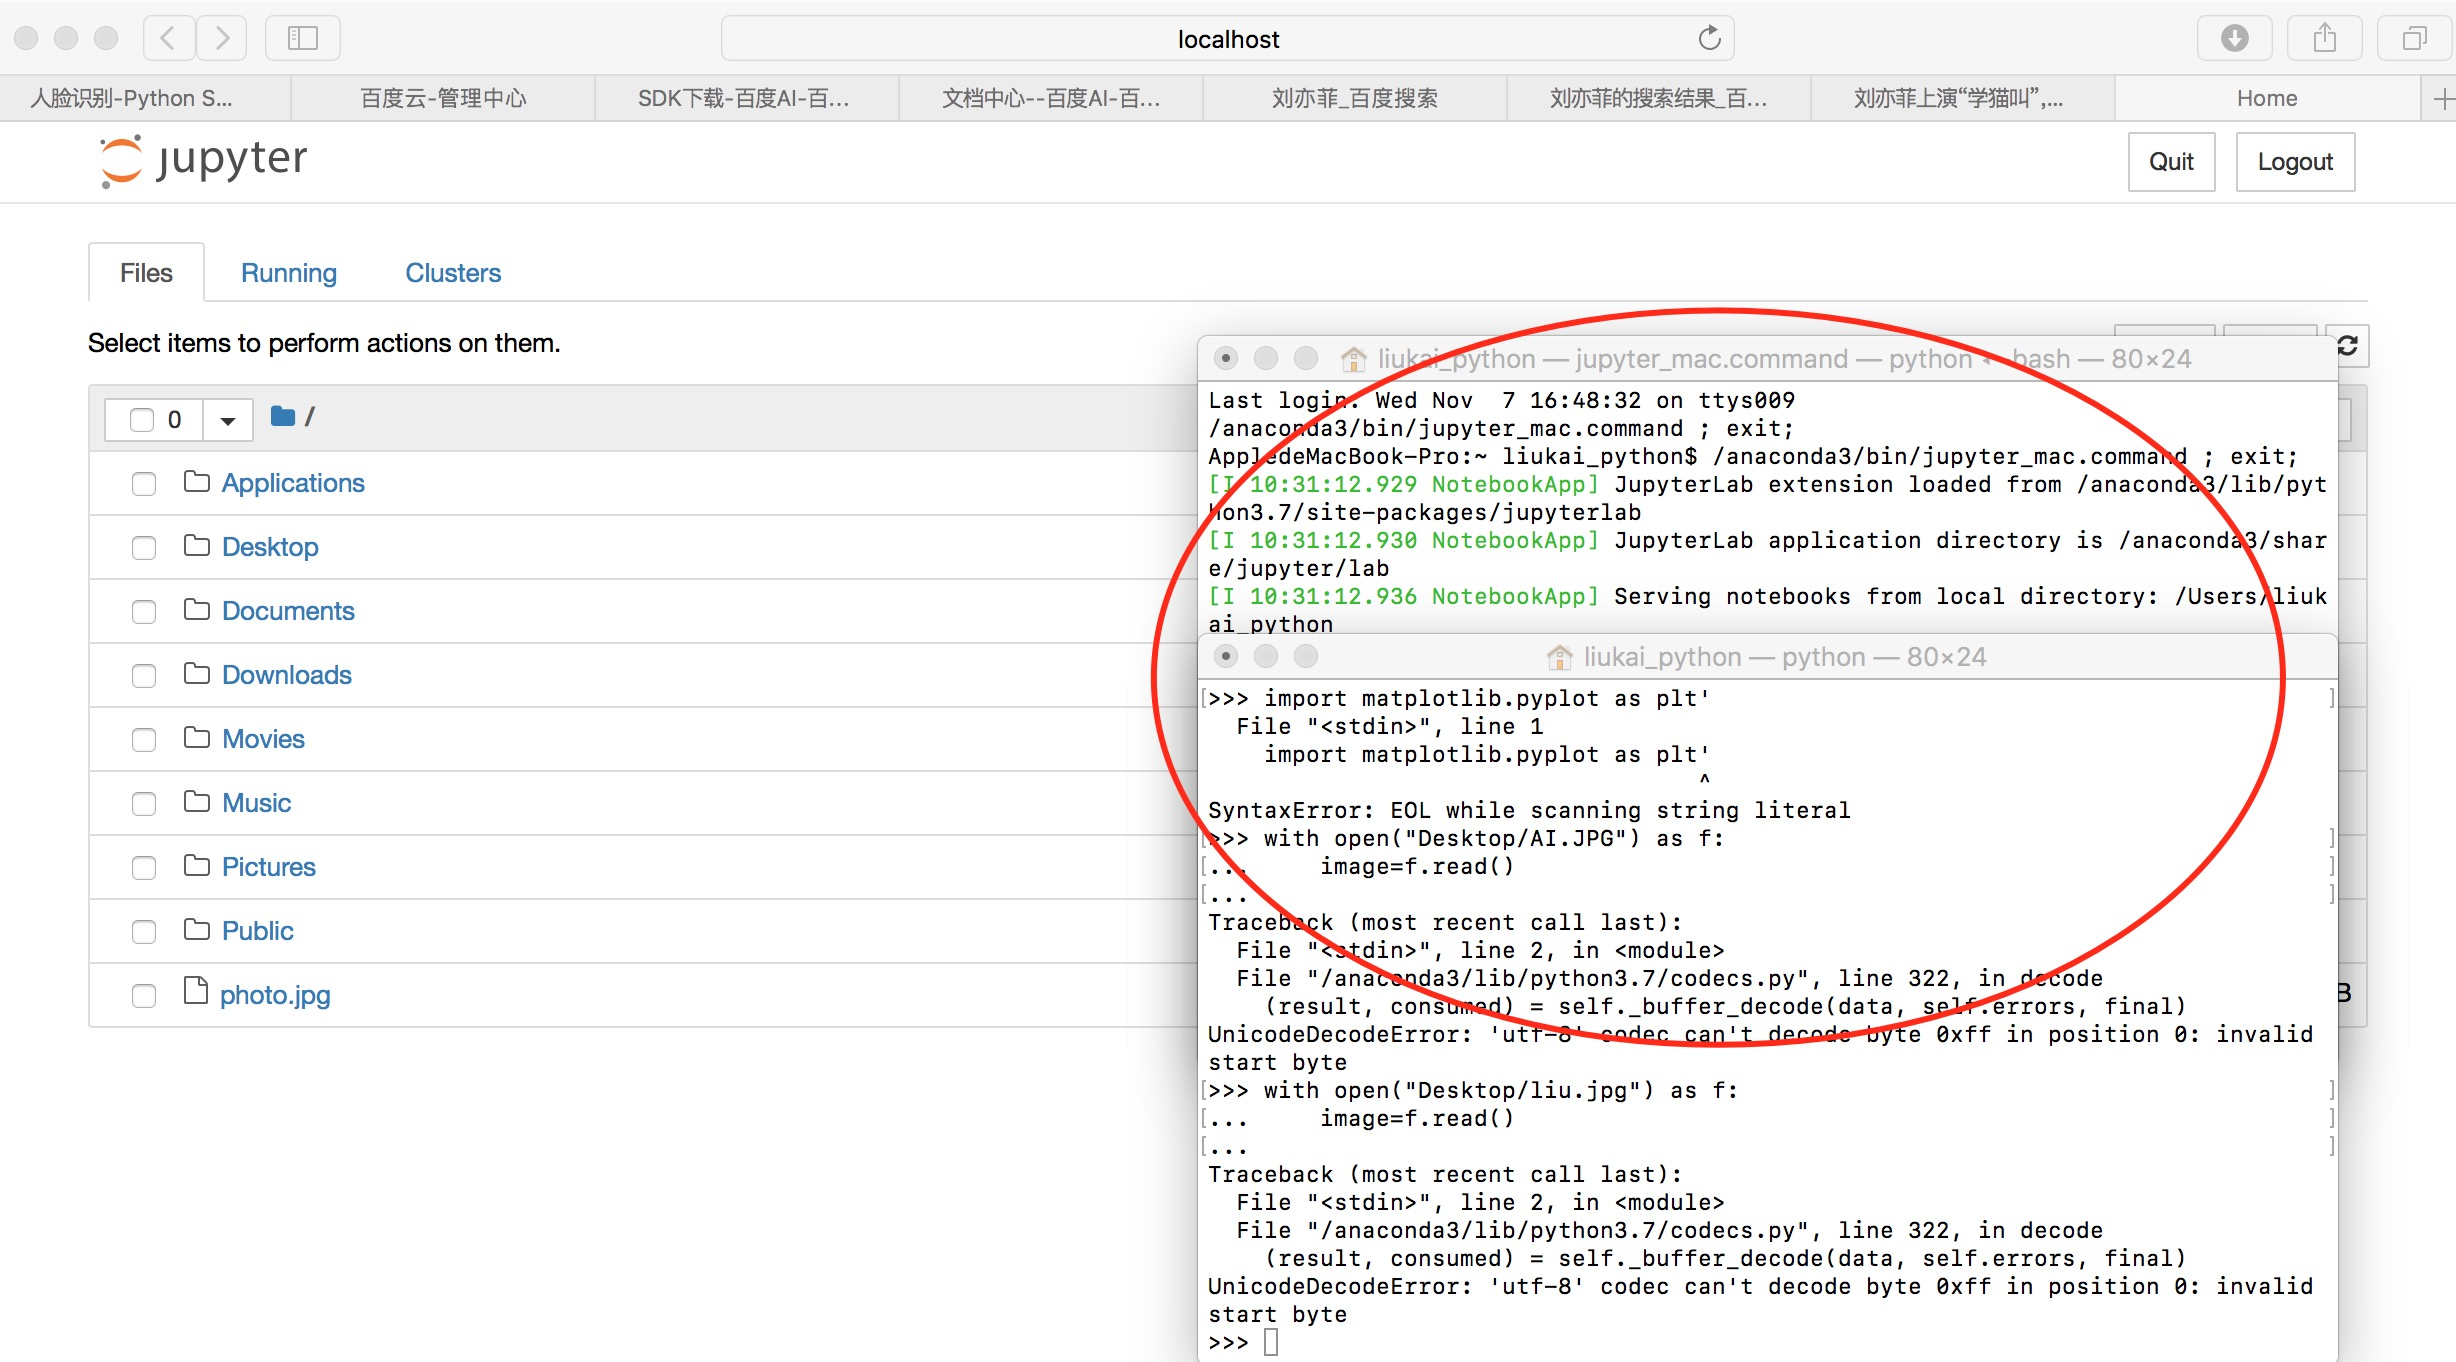Open the 百度云-管理中心 browser tab
Image resolution: width=2456 pixels, height=1362 pixels.
(443, 98)
